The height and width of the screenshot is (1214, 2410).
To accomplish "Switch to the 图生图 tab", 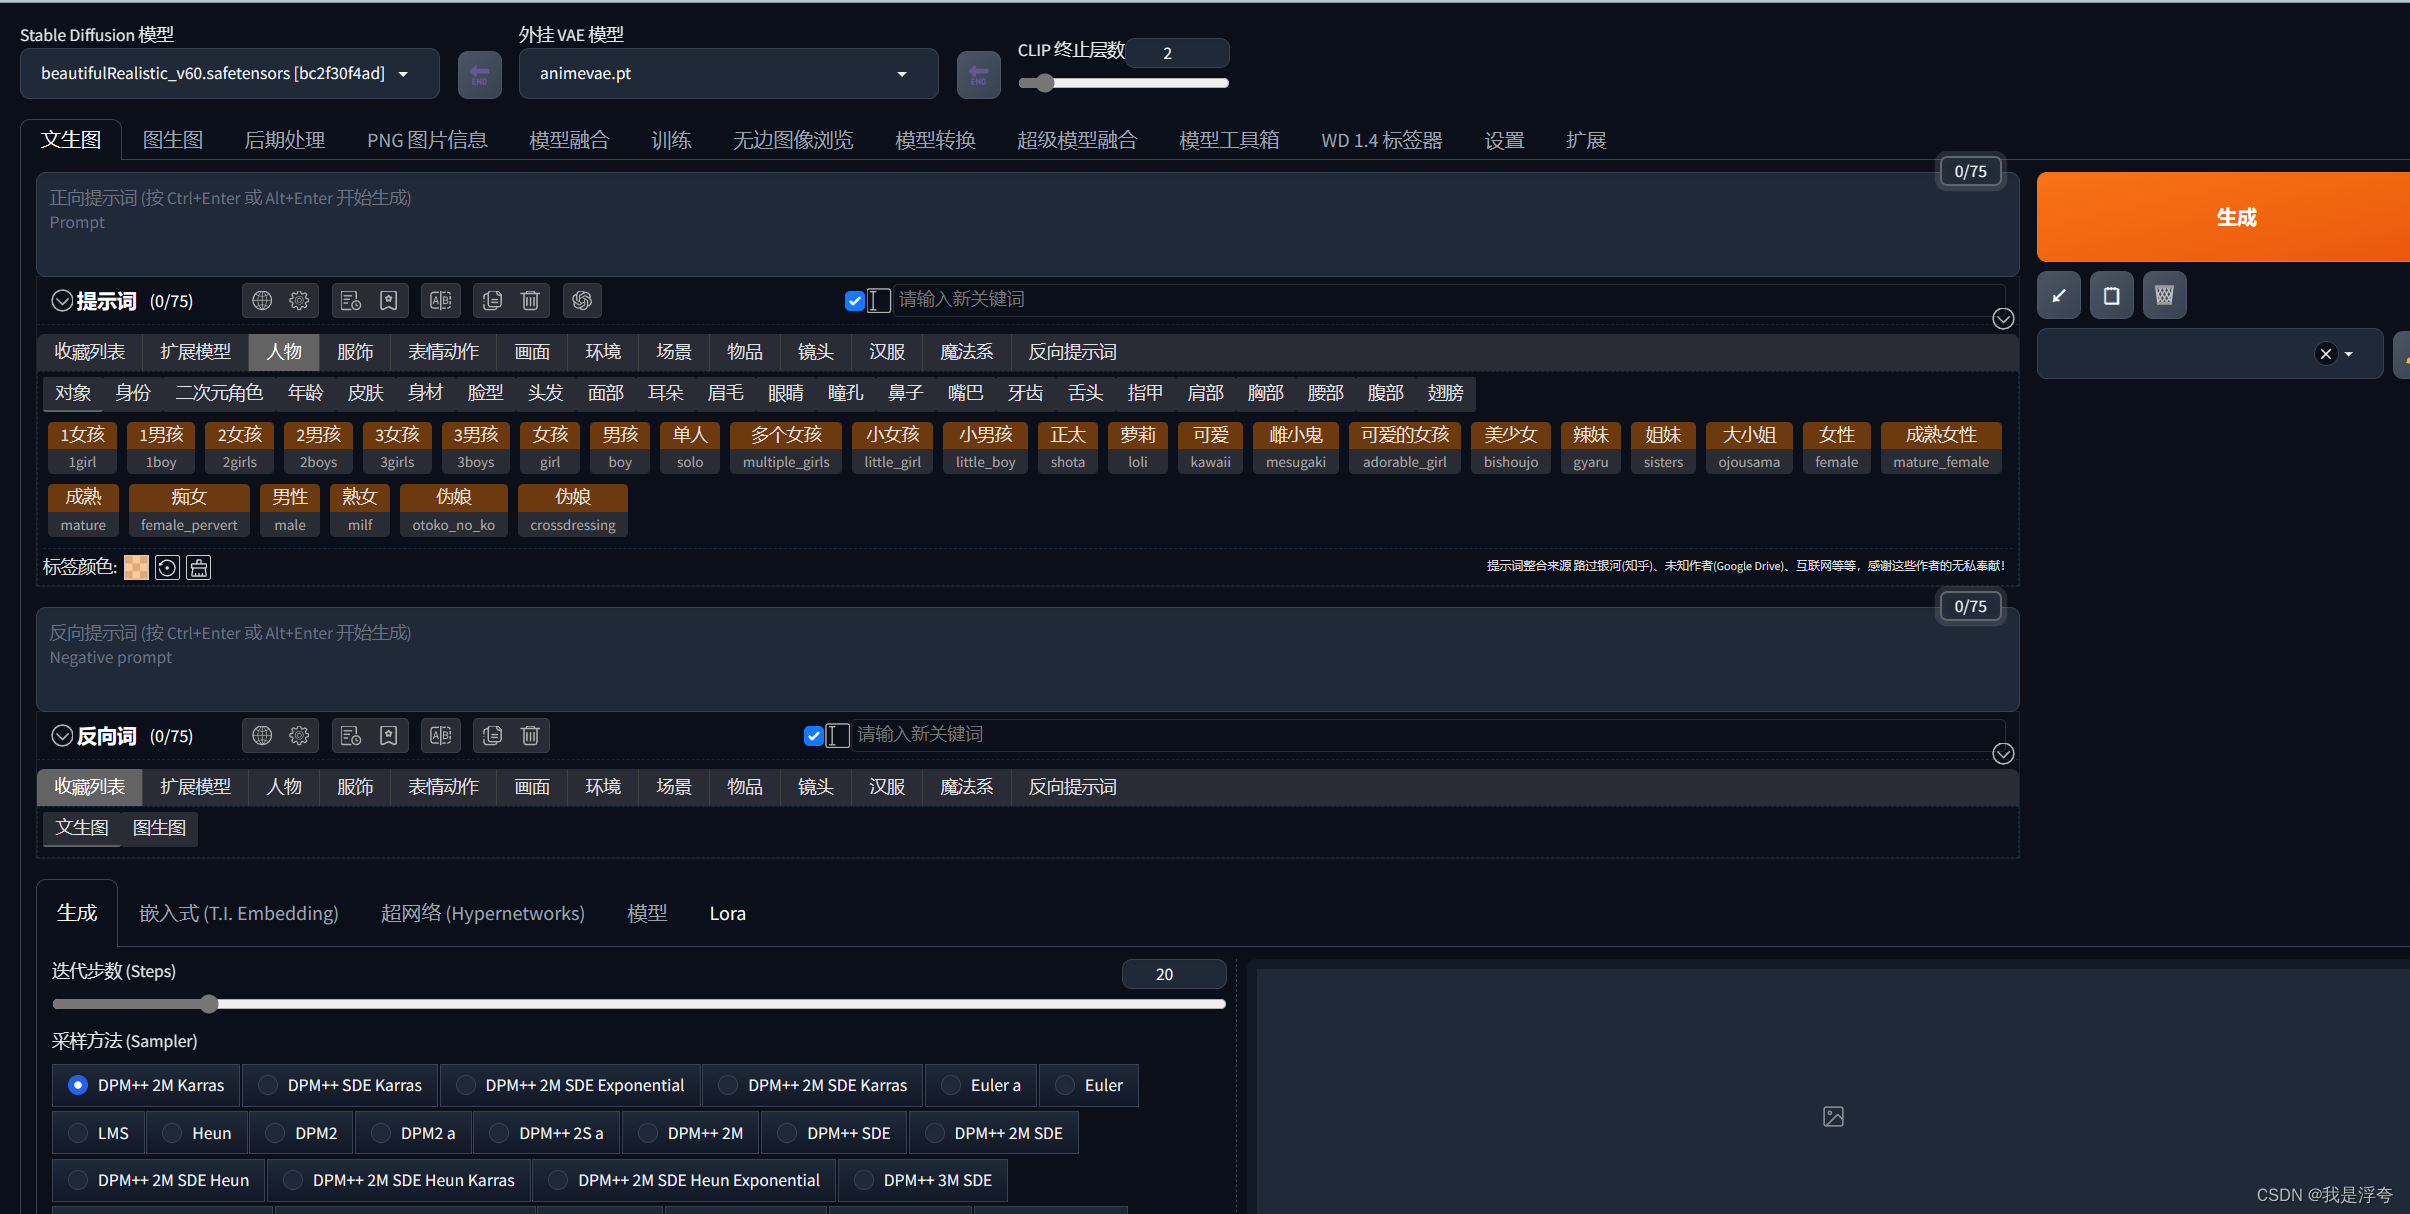I will (x=173, y=139).
